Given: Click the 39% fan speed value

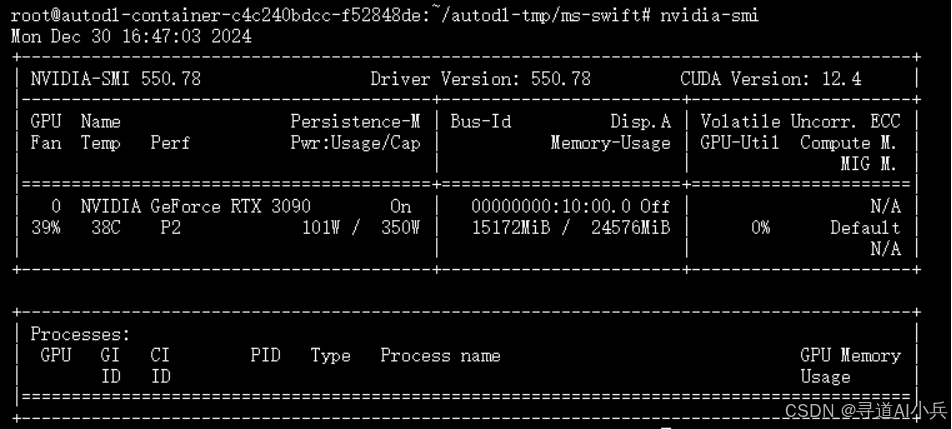Looking at the screenshot, I should 45,227.
